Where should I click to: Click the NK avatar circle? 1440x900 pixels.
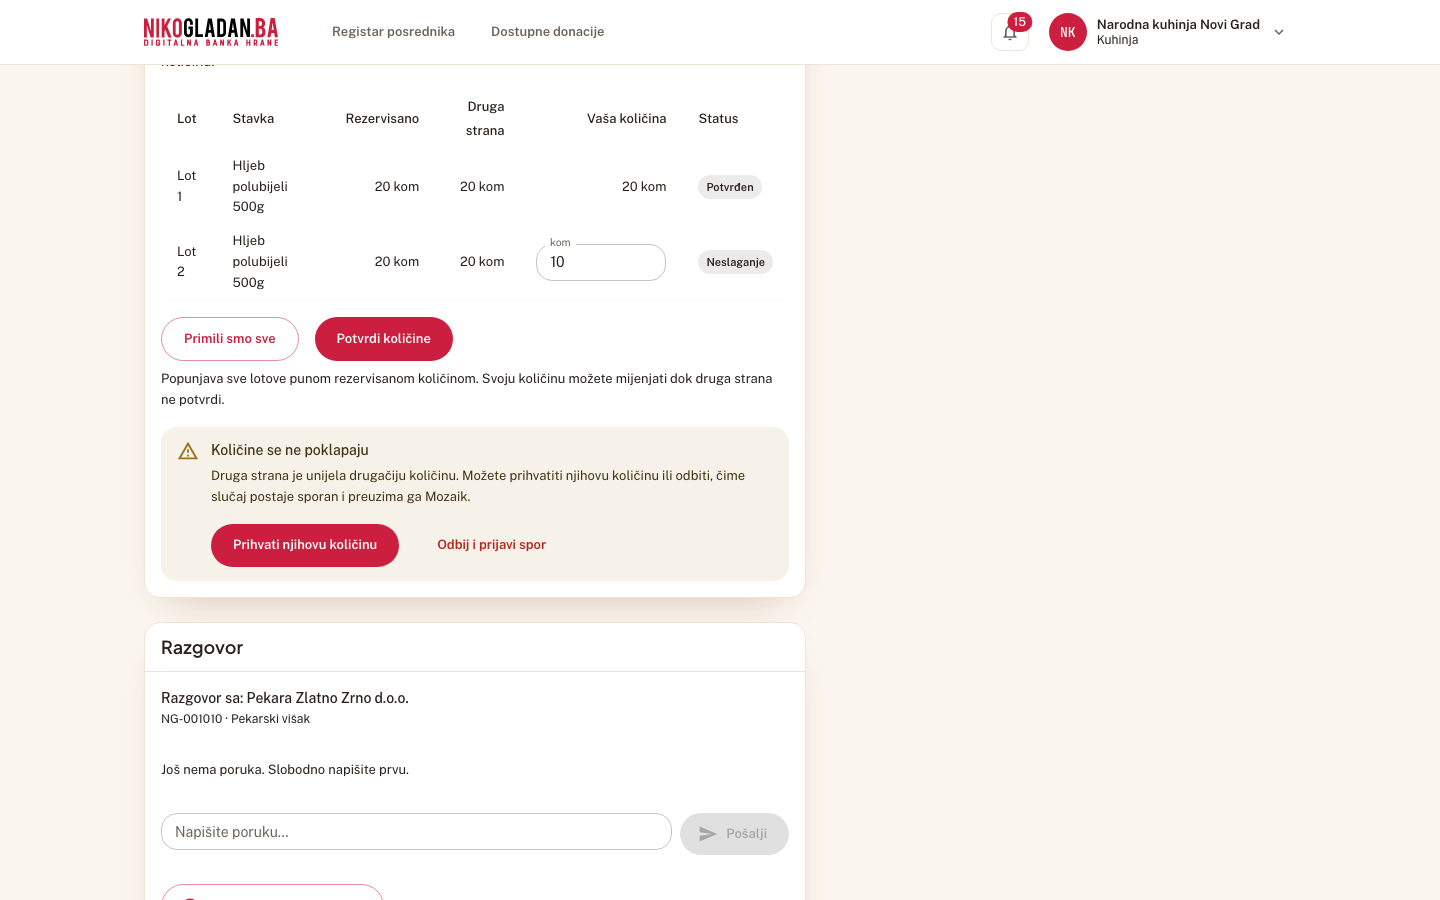click(1068, 32)
